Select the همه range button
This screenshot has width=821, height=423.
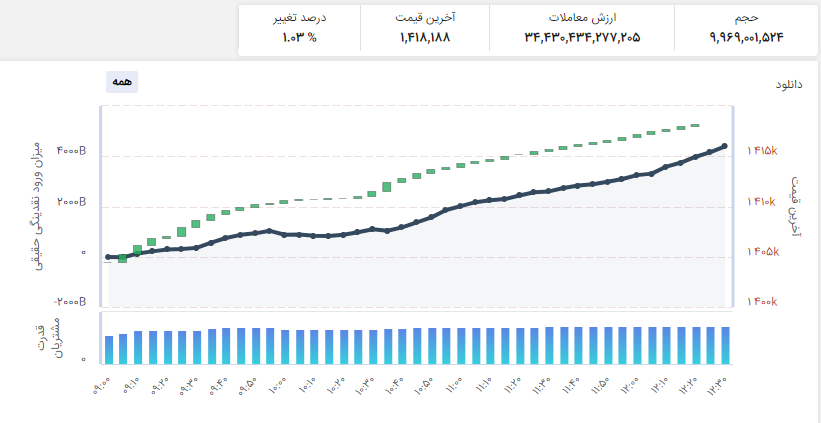[122, 82]
